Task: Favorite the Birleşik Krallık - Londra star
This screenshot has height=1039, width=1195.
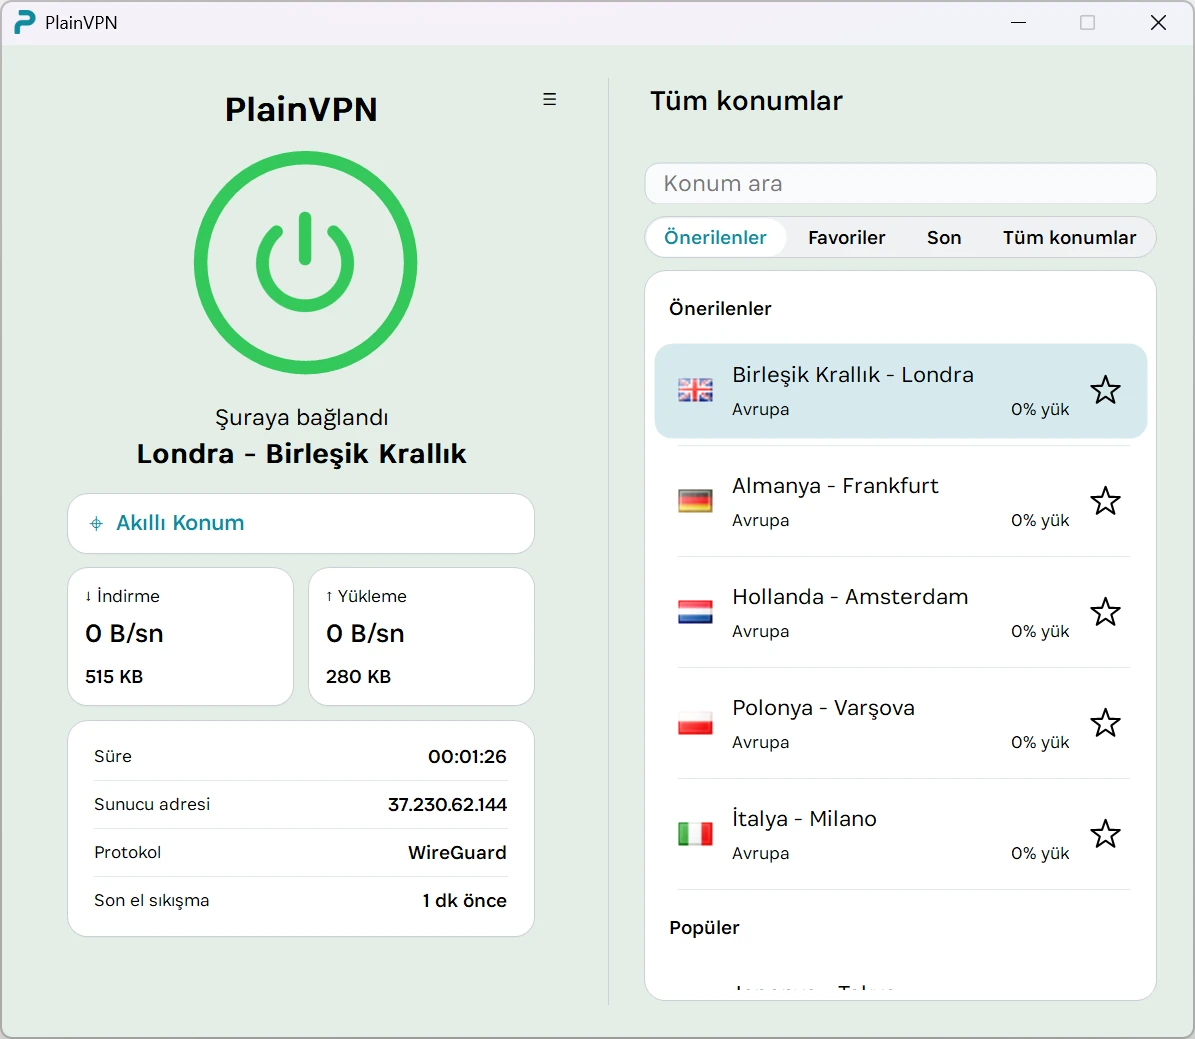Action: coord(1105,390)
